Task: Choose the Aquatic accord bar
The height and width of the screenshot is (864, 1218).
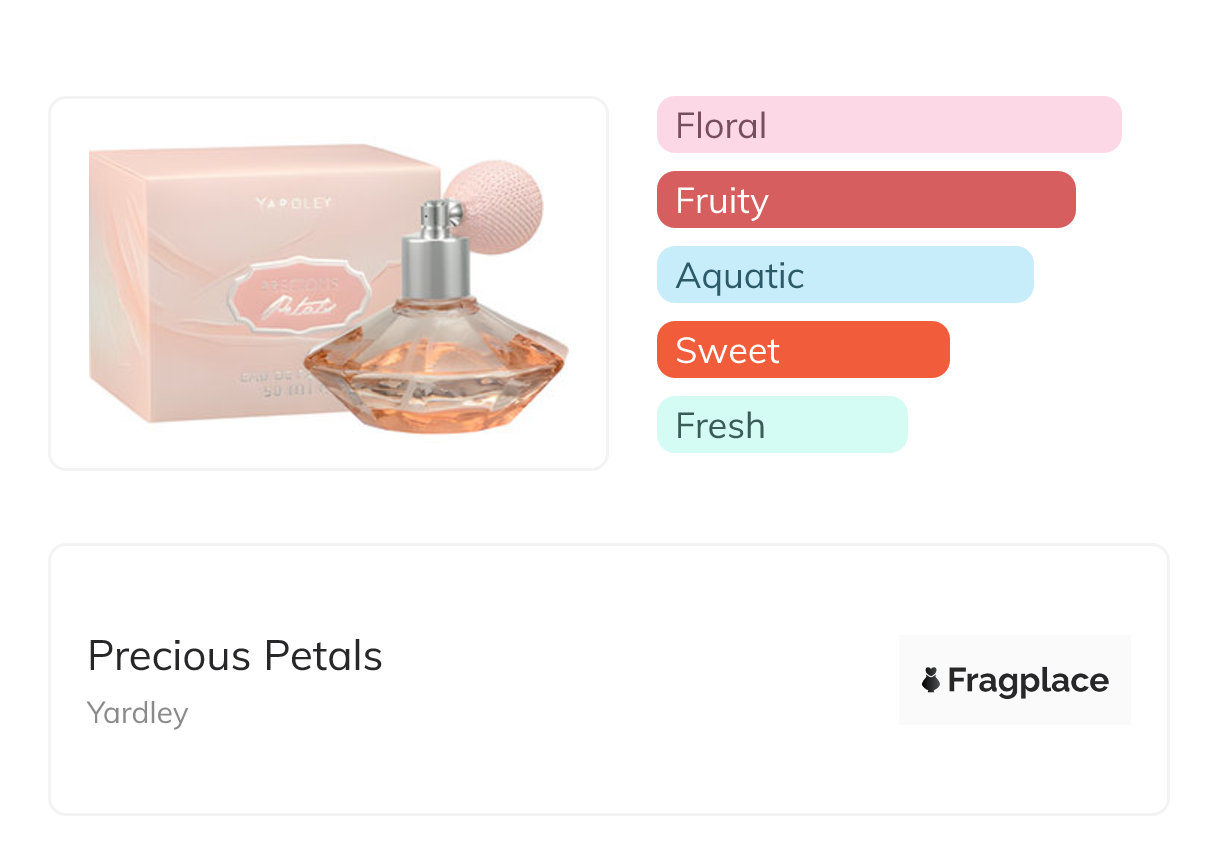Action: coord(845,275)
